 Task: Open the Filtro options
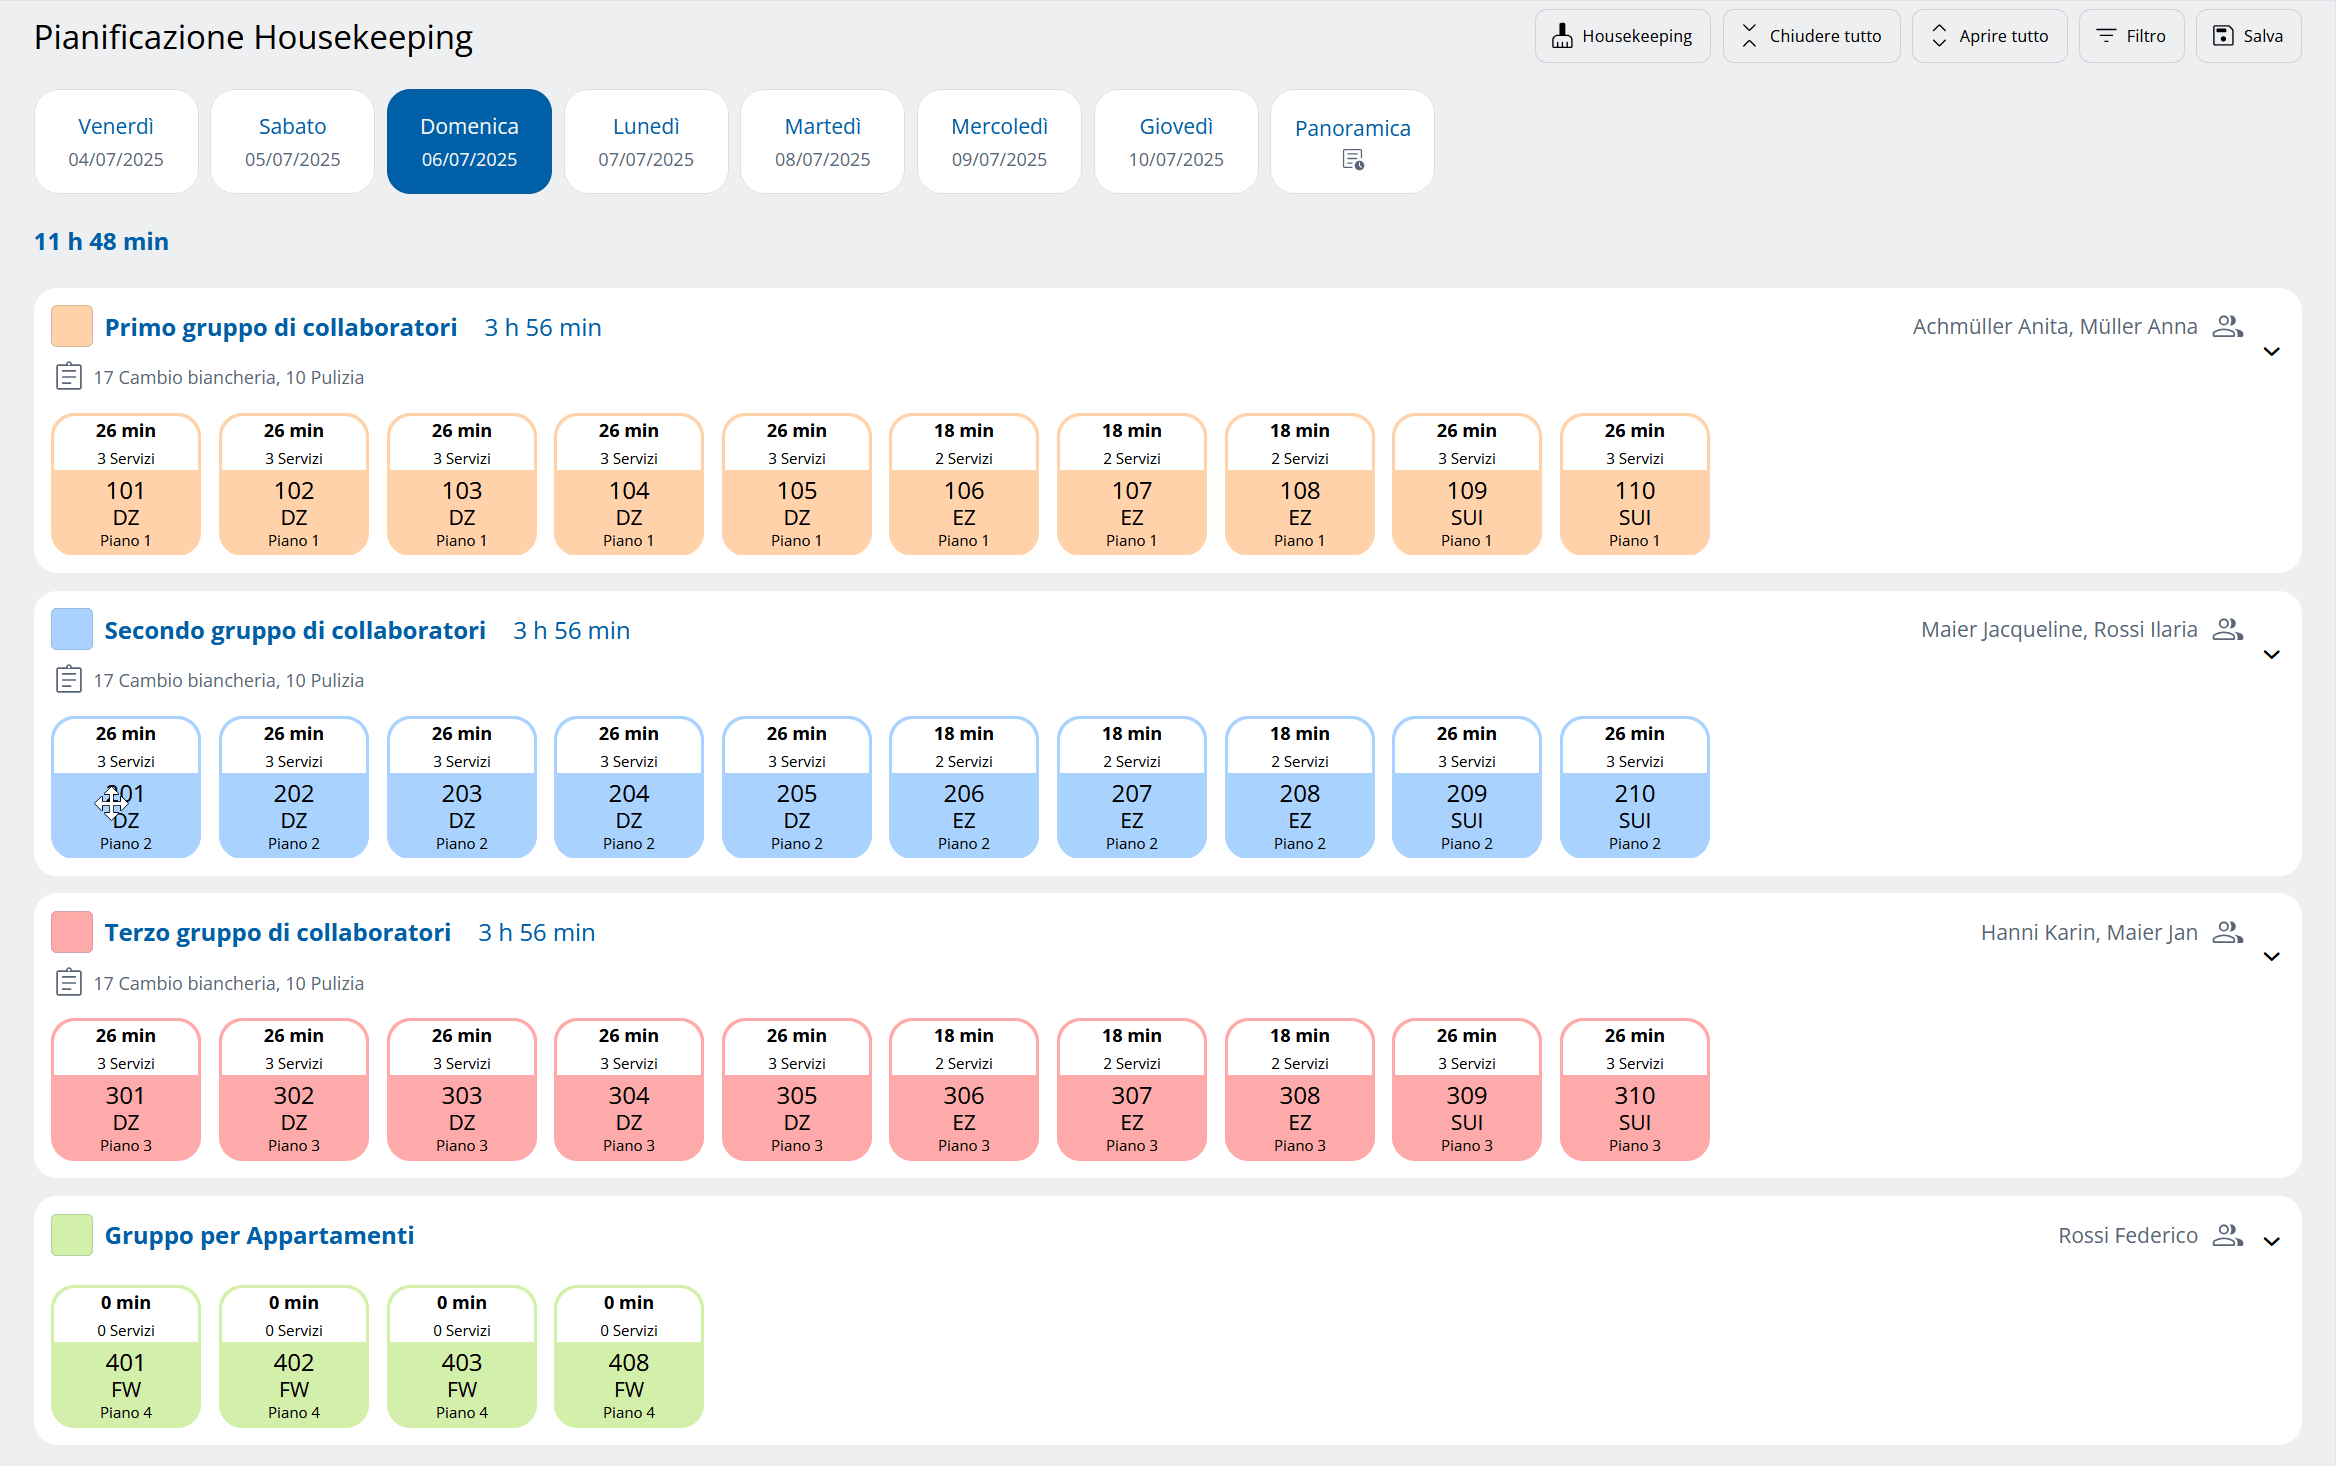click(2131, 36)
